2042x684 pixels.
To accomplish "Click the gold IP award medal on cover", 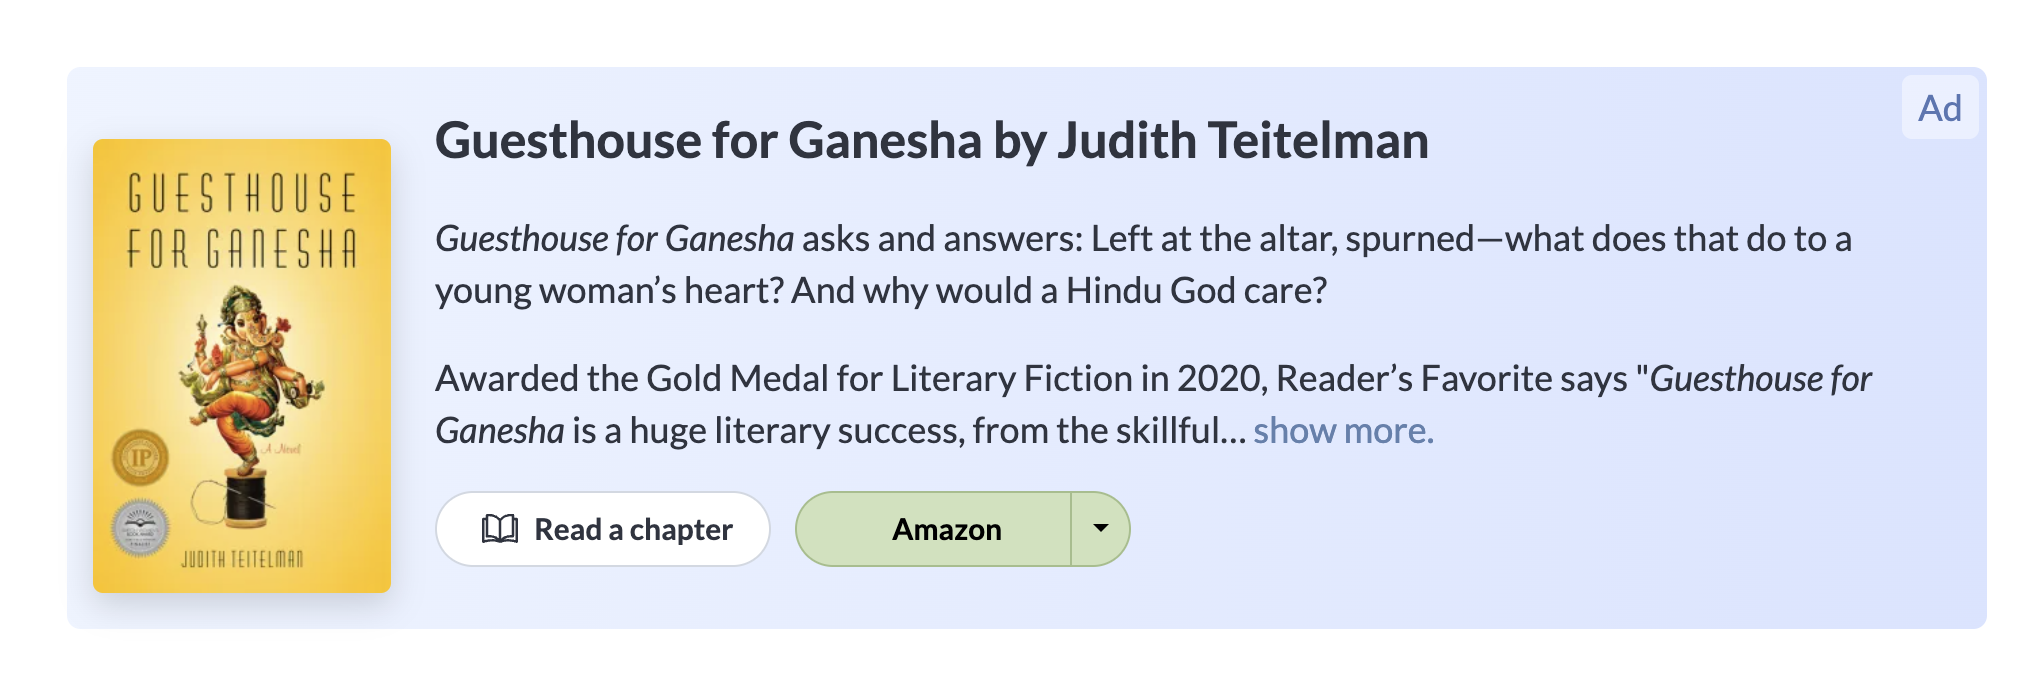I will point(140,458).
